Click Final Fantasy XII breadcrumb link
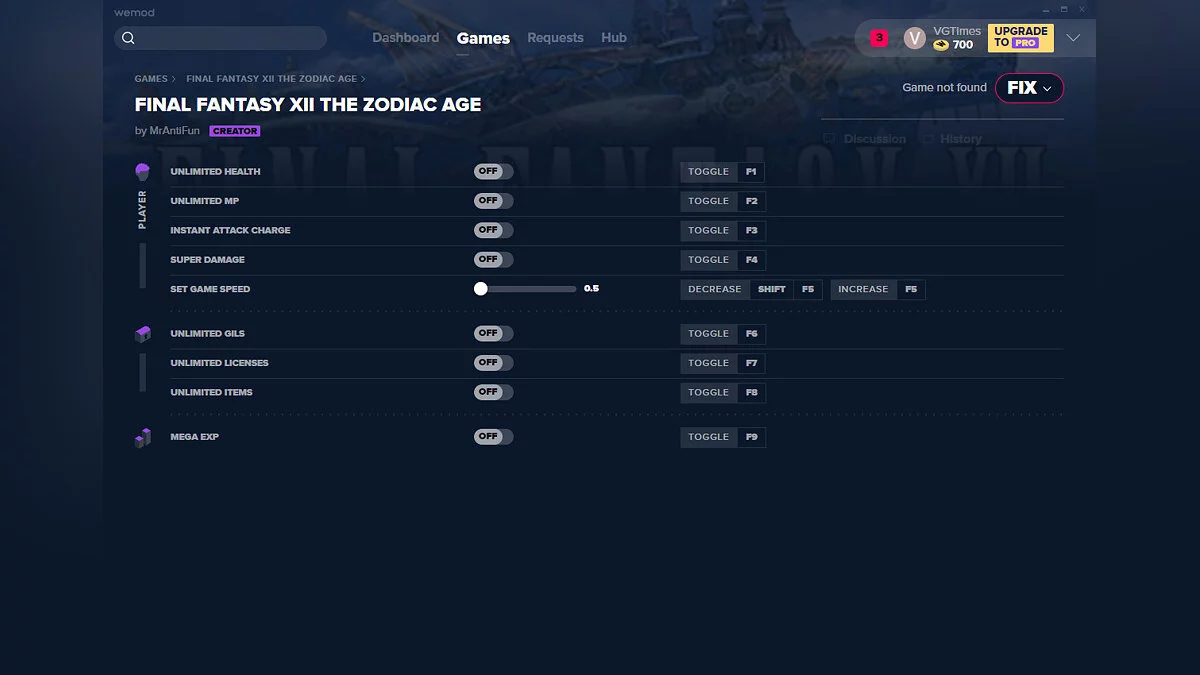The image size is (1200, 675). point(271,79)
